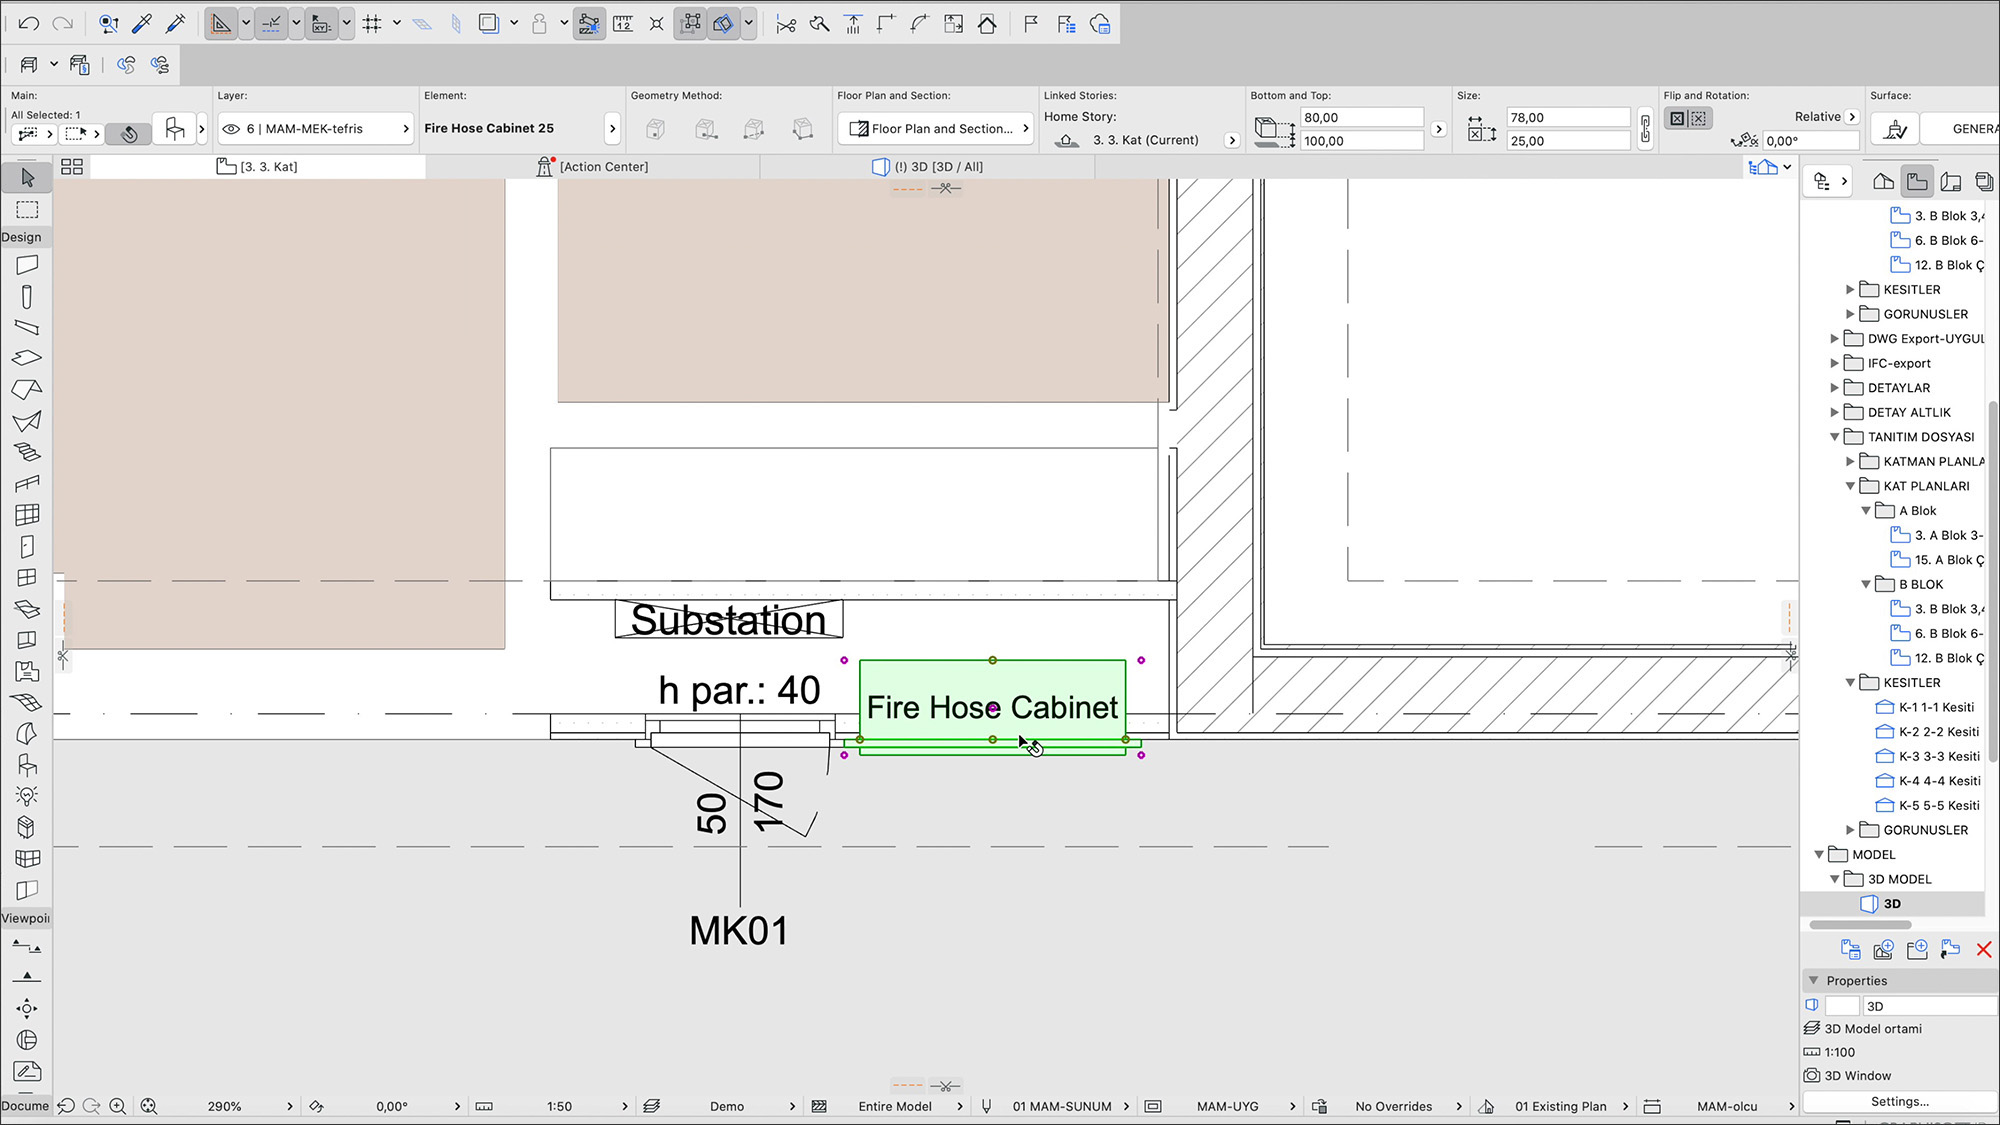Toggle the size chain link lock
This screenshot has height=1125, width=2000.
(x=1645, y=129)
